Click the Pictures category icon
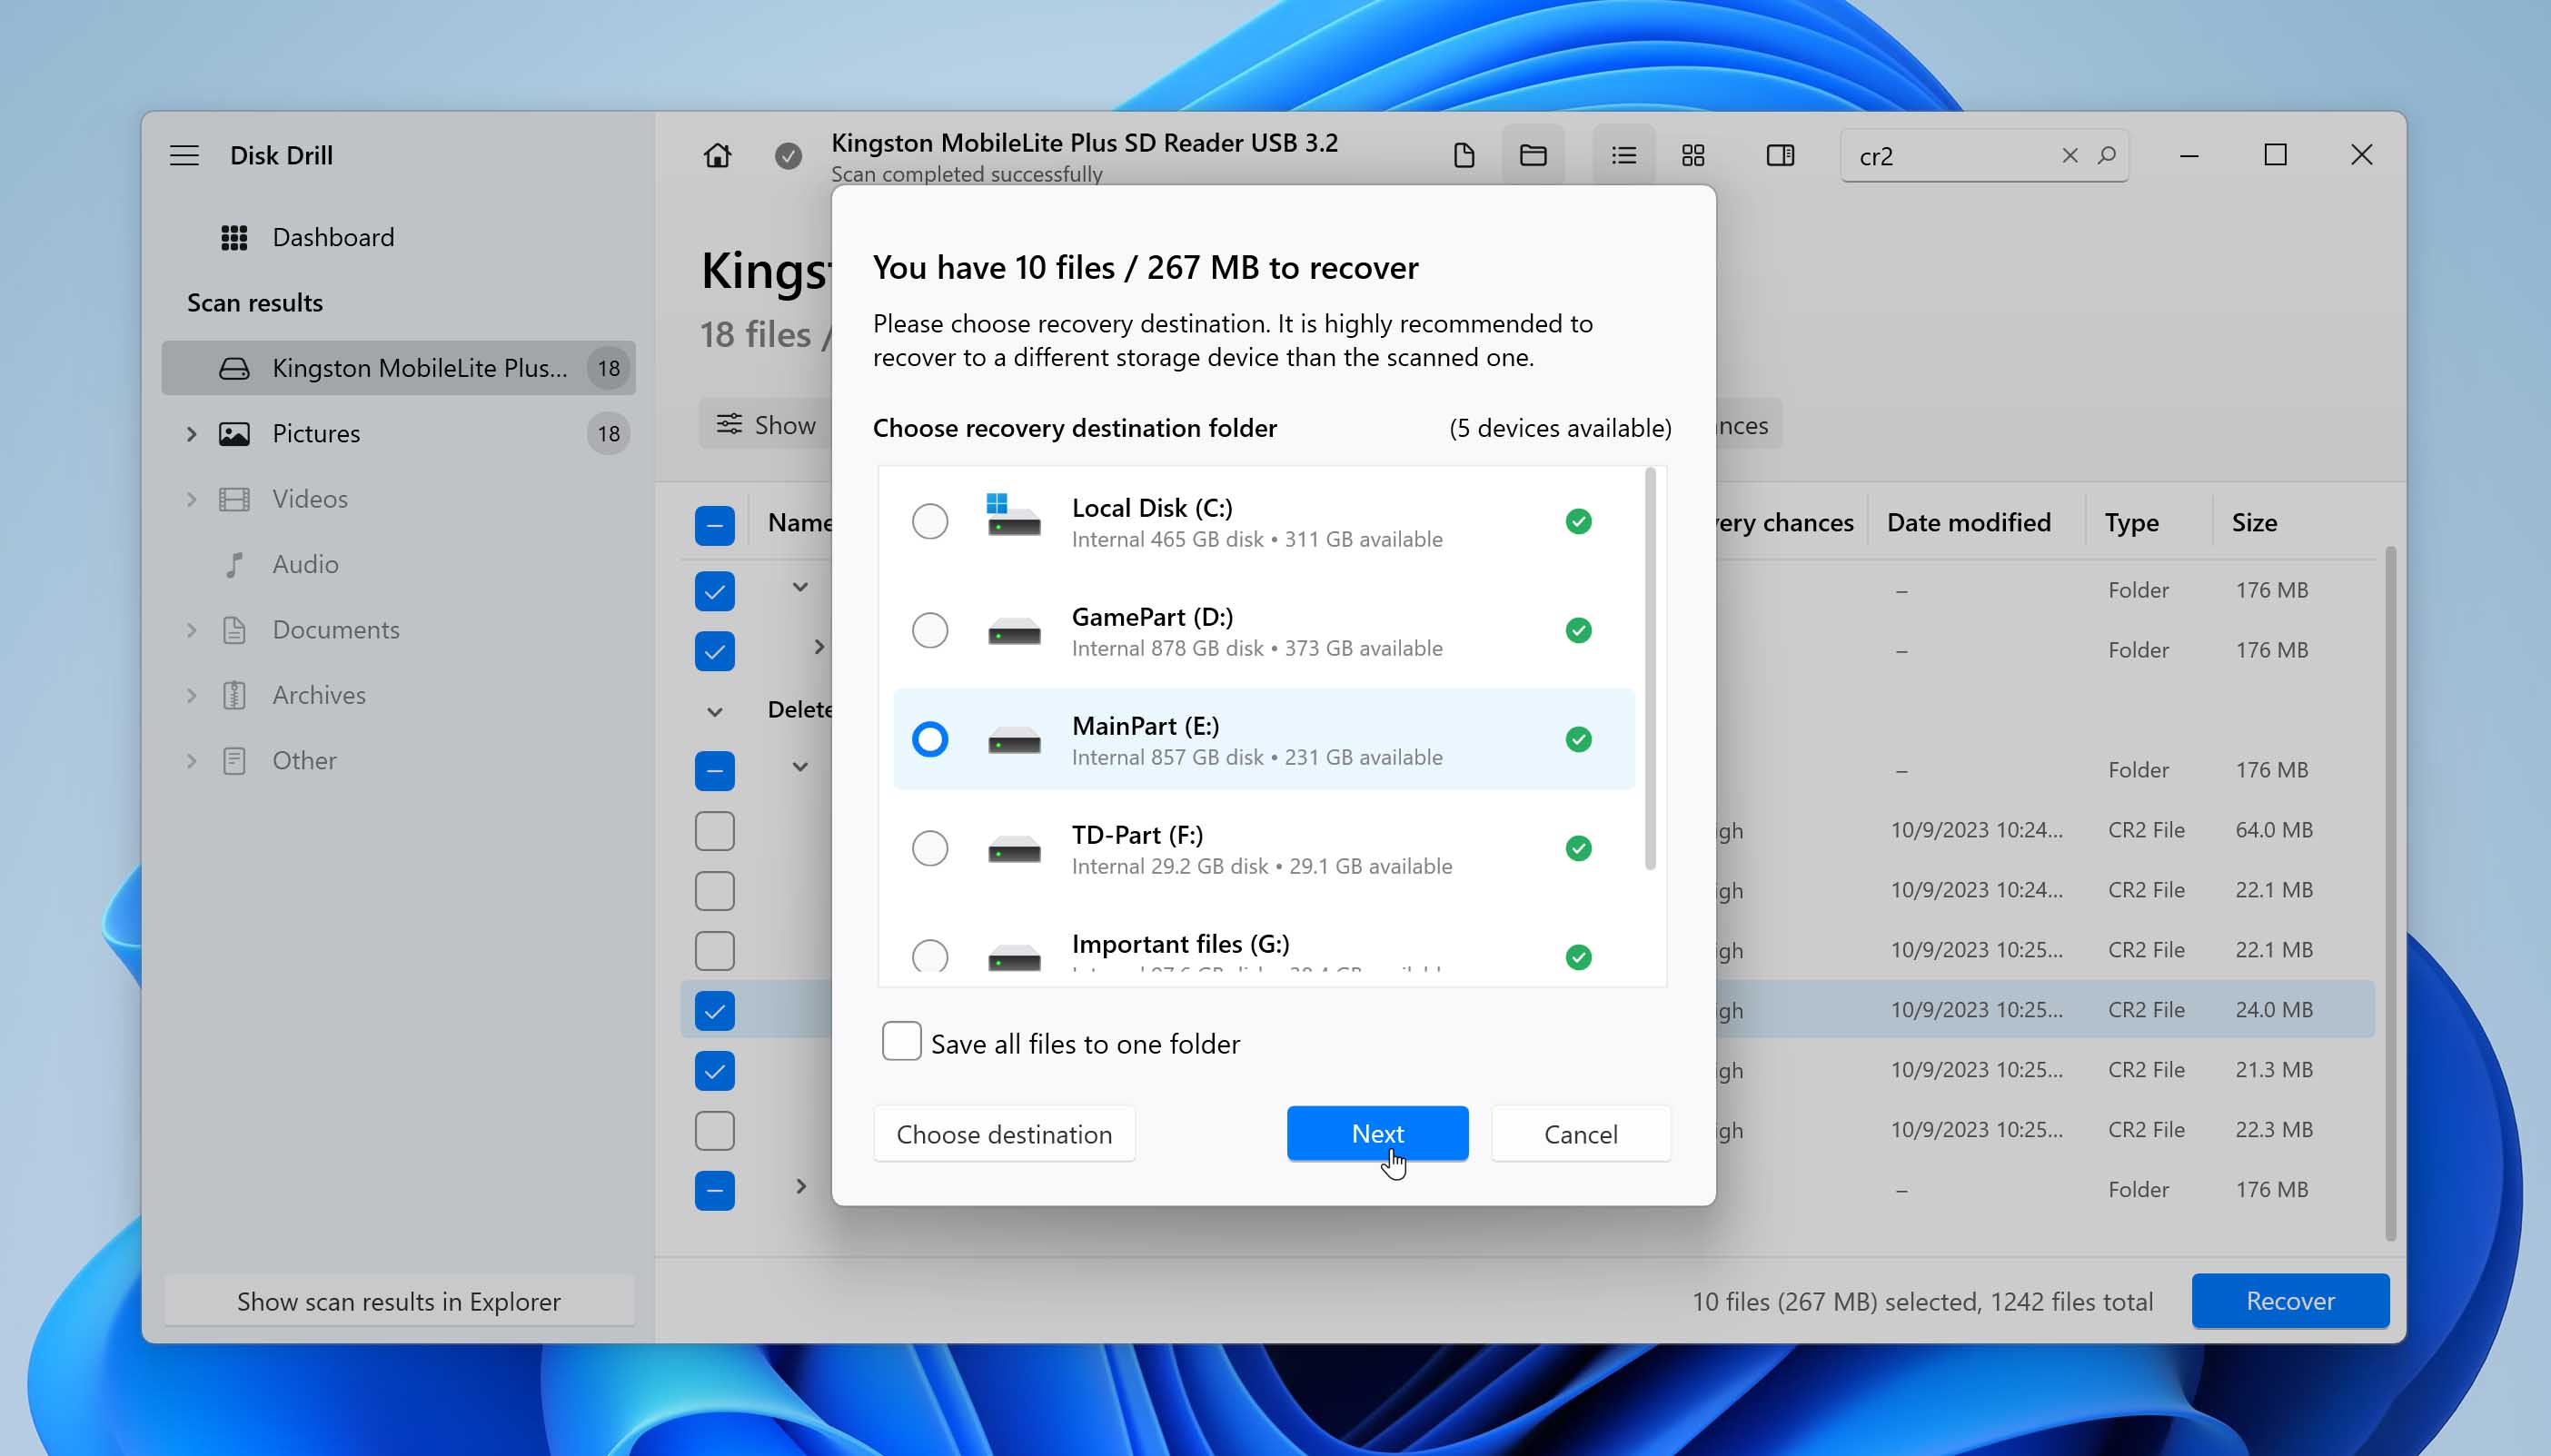 pos(234,433)
